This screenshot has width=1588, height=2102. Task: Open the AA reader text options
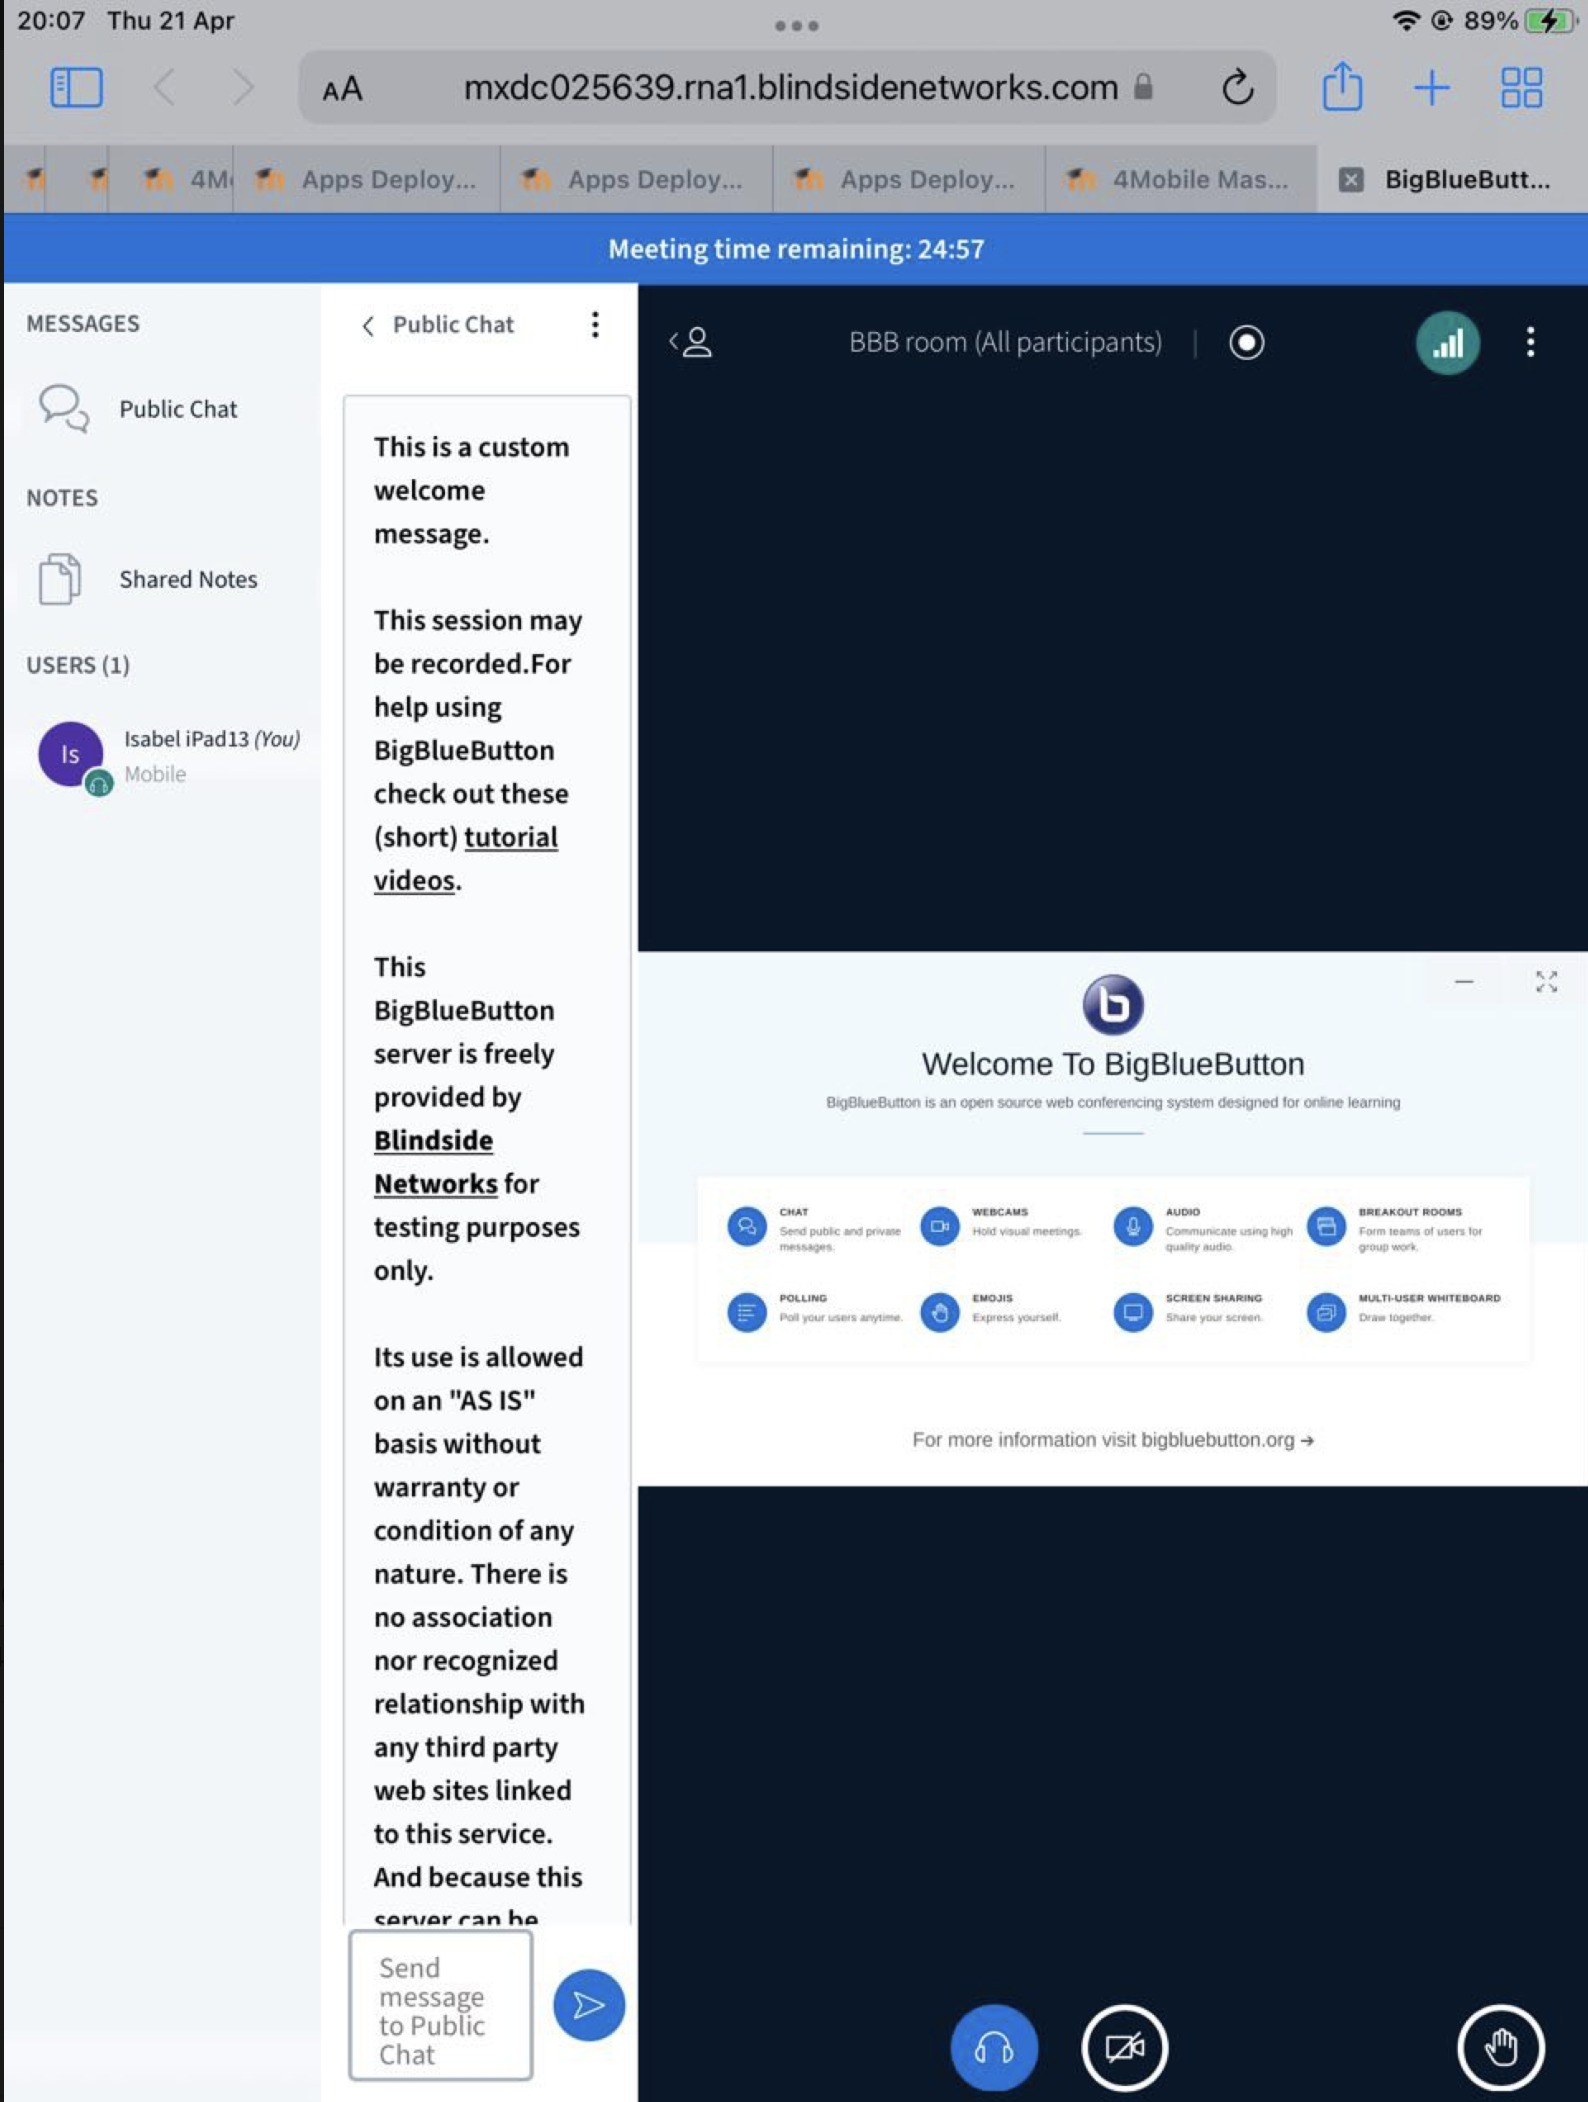(342, 89)
